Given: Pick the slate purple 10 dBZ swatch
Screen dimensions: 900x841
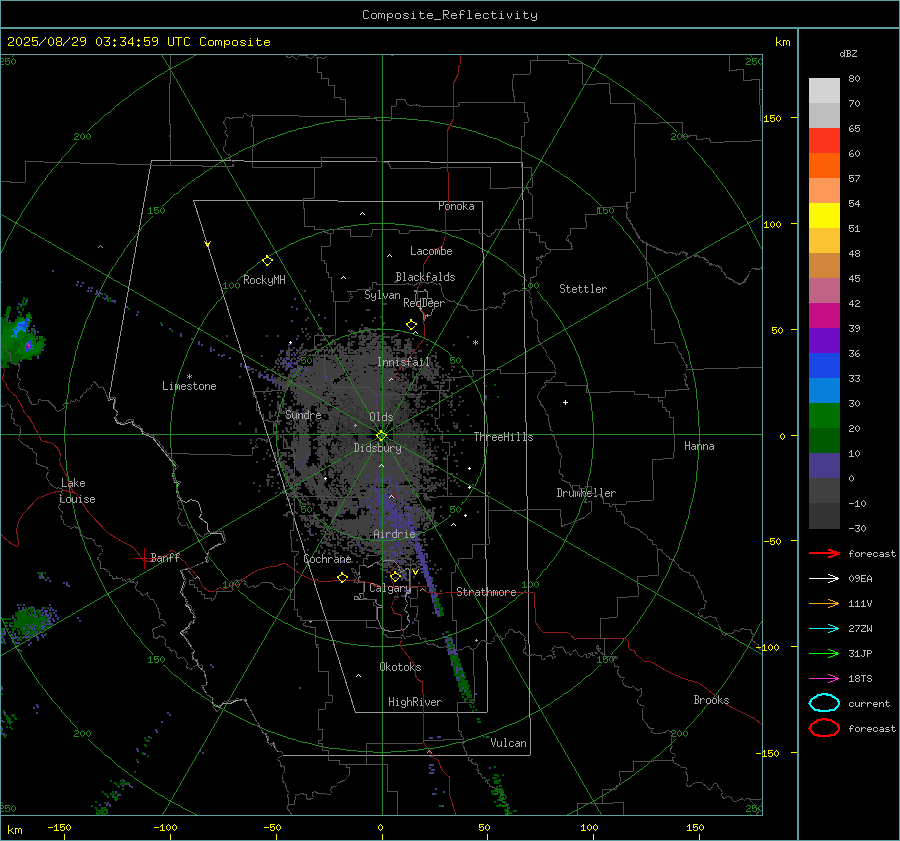Looking at the screenshot, I should click(x=824, y=465).
